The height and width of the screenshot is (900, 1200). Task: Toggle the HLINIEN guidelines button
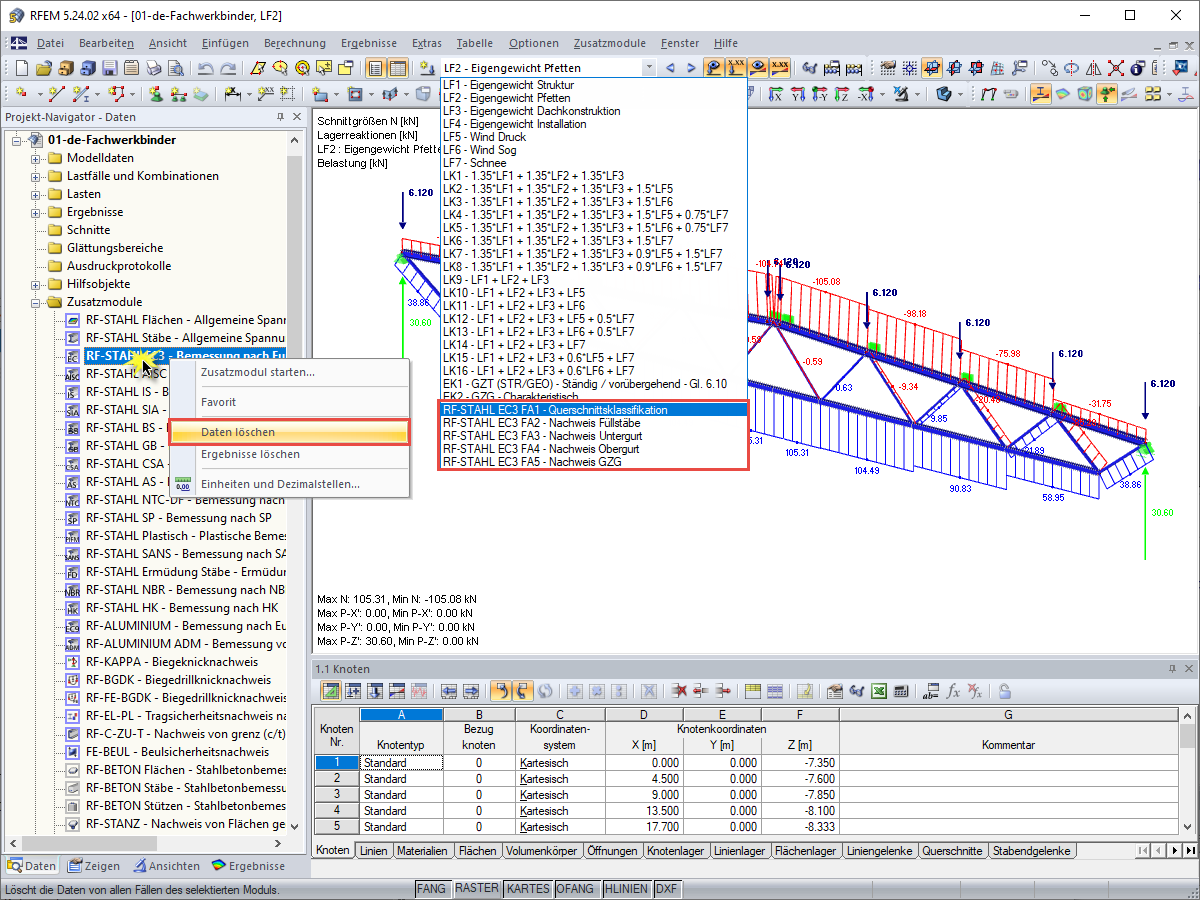(x=626, y=889)
